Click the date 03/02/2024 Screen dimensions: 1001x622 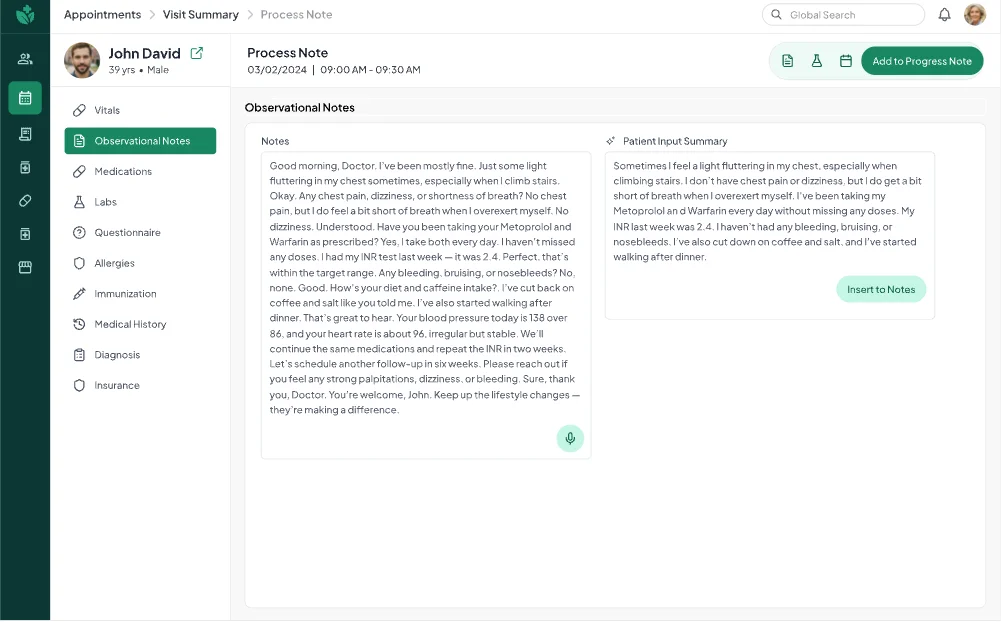tap(277, 70)
